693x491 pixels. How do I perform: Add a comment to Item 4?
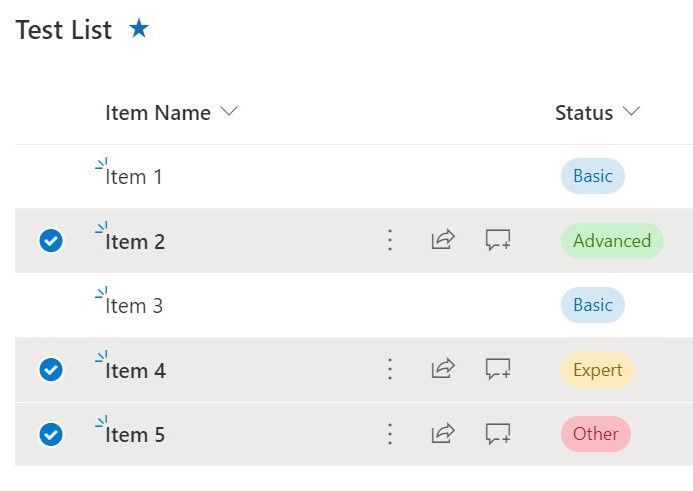[497, 370]
